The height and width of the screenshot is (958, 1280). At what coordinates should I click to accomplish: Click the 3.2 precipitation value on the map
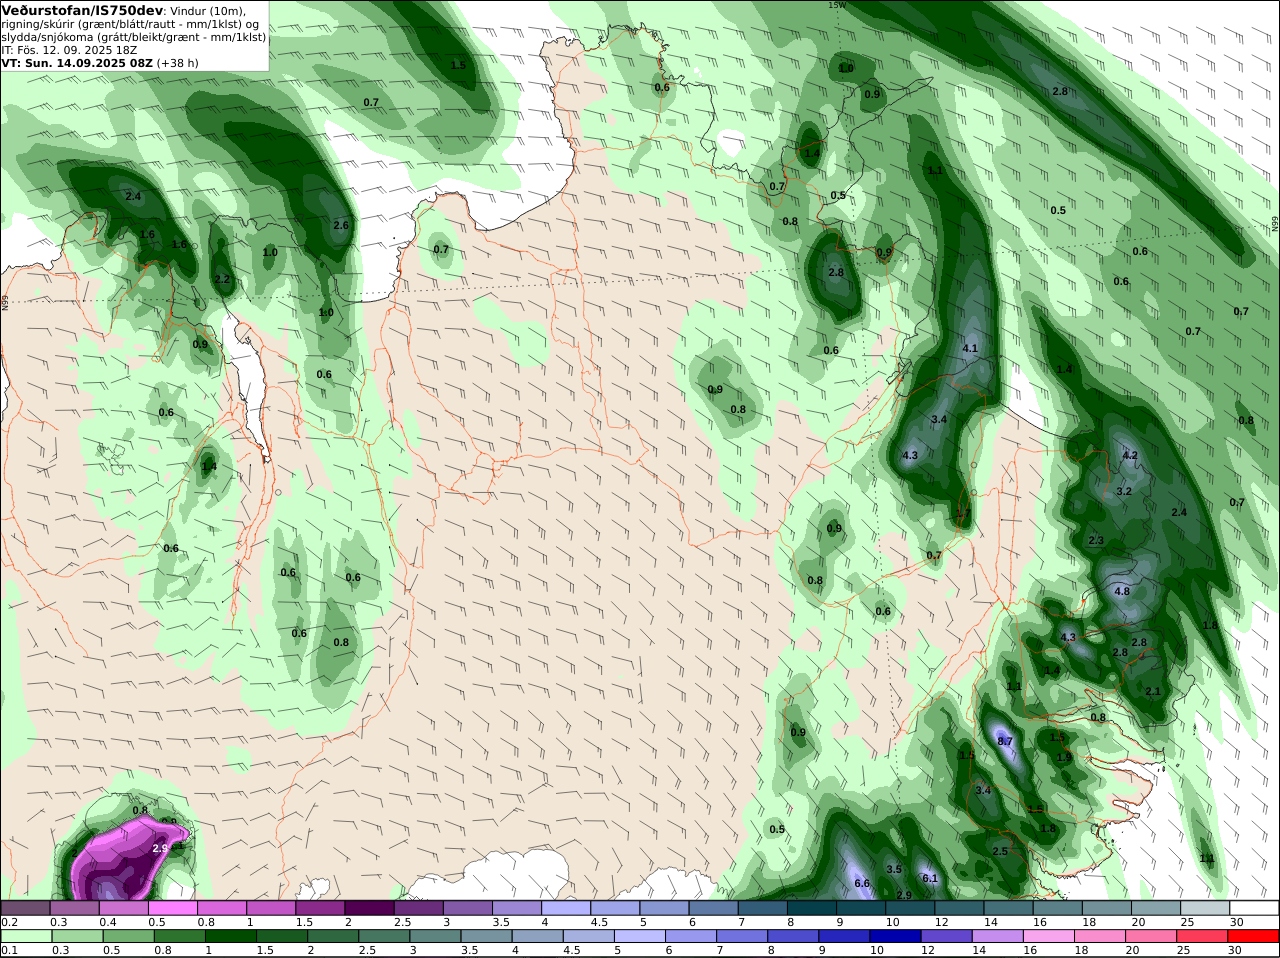click(1123, 491)
